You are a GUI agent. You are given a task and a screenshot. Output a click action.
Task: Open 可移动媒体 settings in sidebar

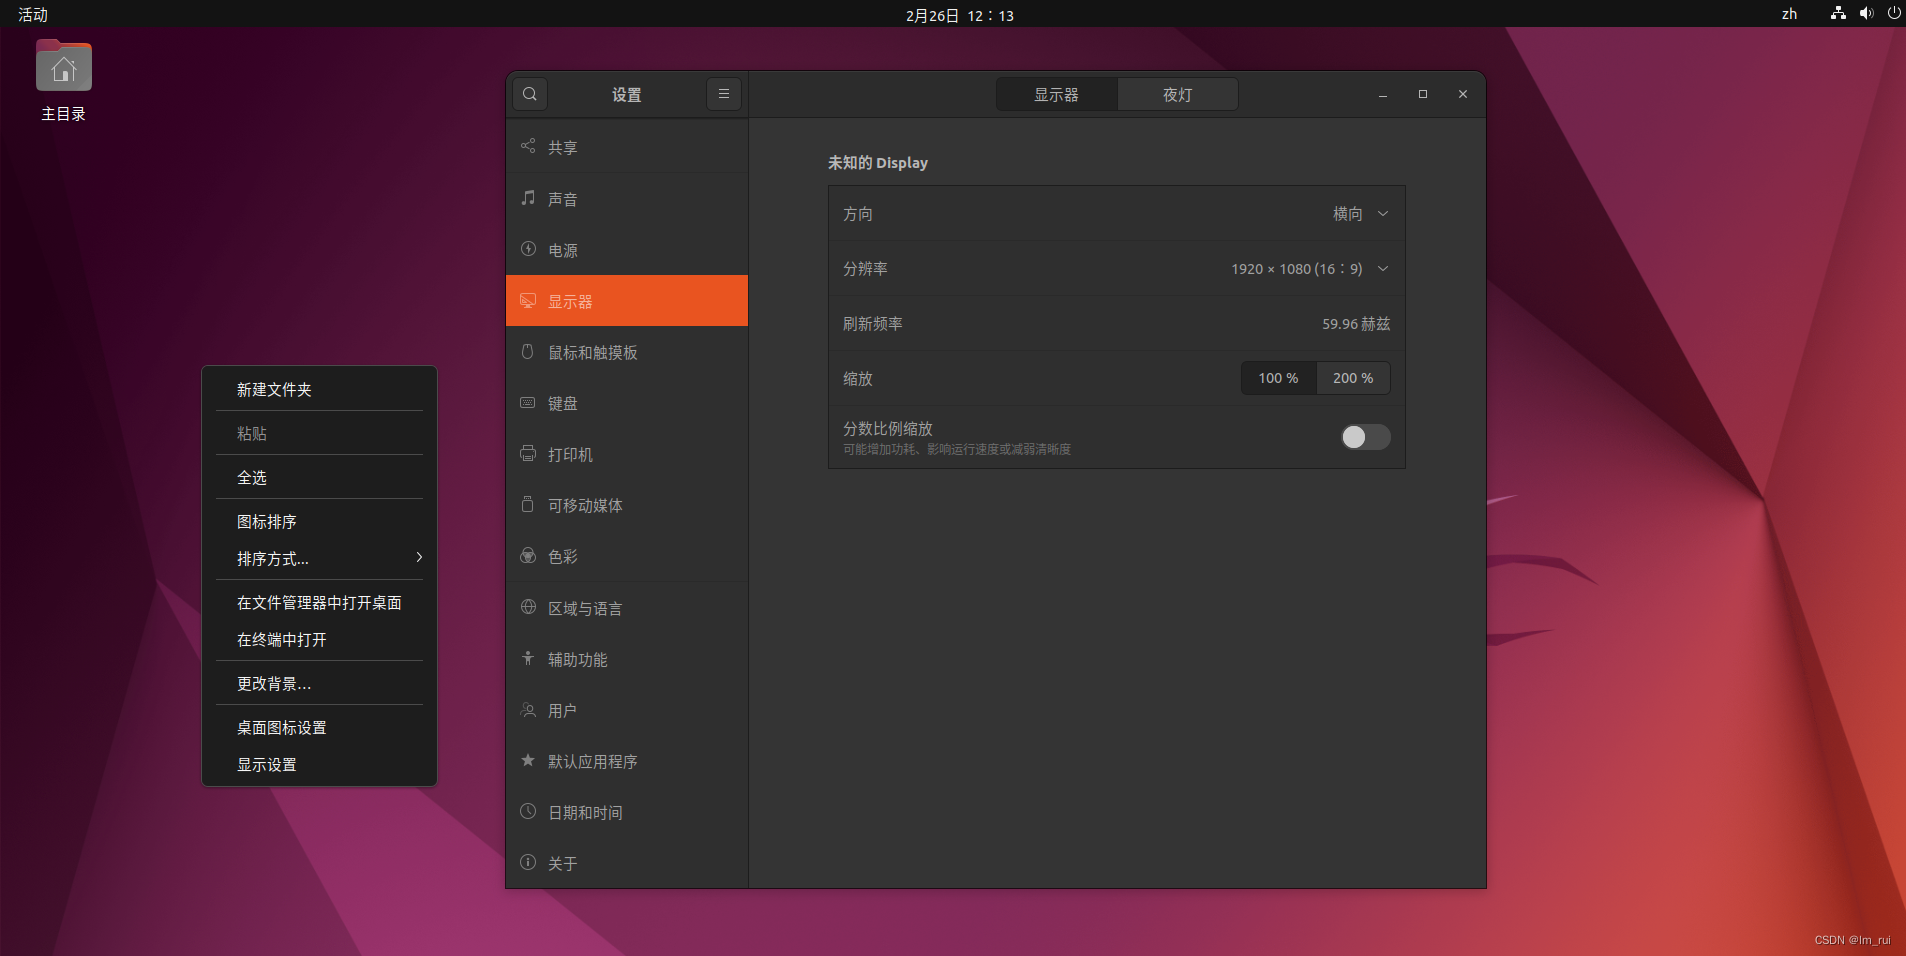coord(627,505)
